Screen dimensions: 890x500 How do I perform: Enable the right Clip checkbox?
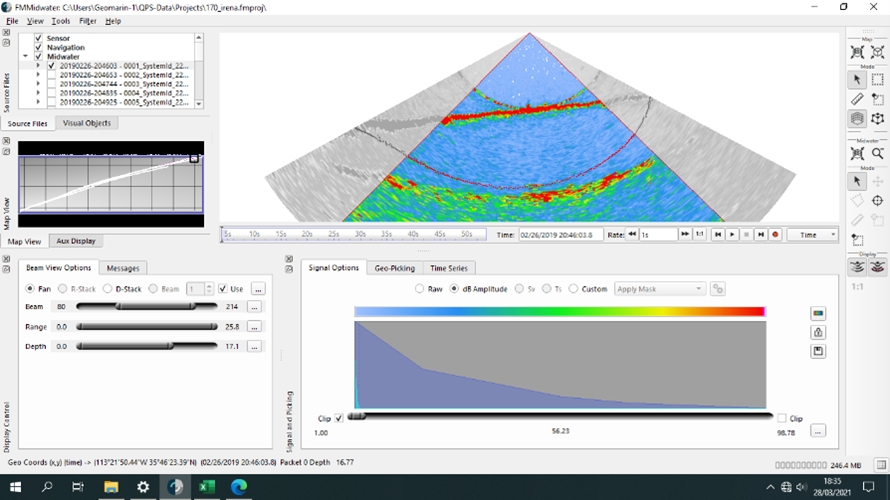click(782, 418)
